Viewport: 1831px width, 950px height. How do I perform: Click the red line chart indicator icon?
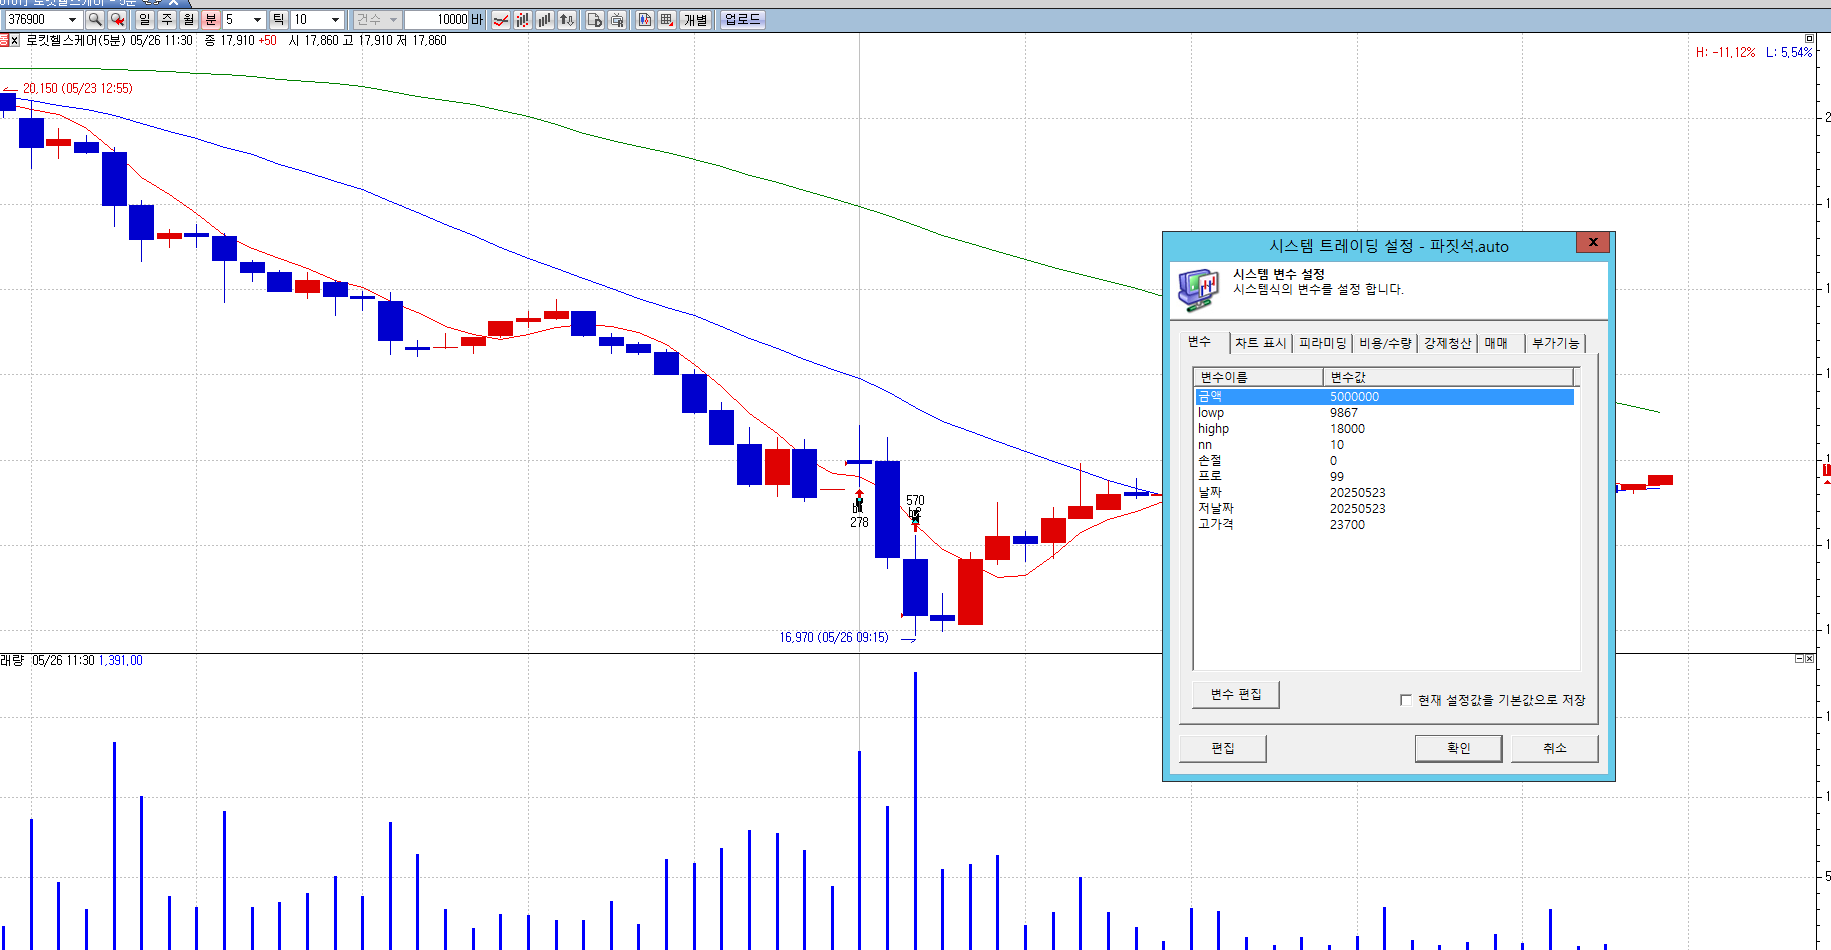tap(501, 20)
